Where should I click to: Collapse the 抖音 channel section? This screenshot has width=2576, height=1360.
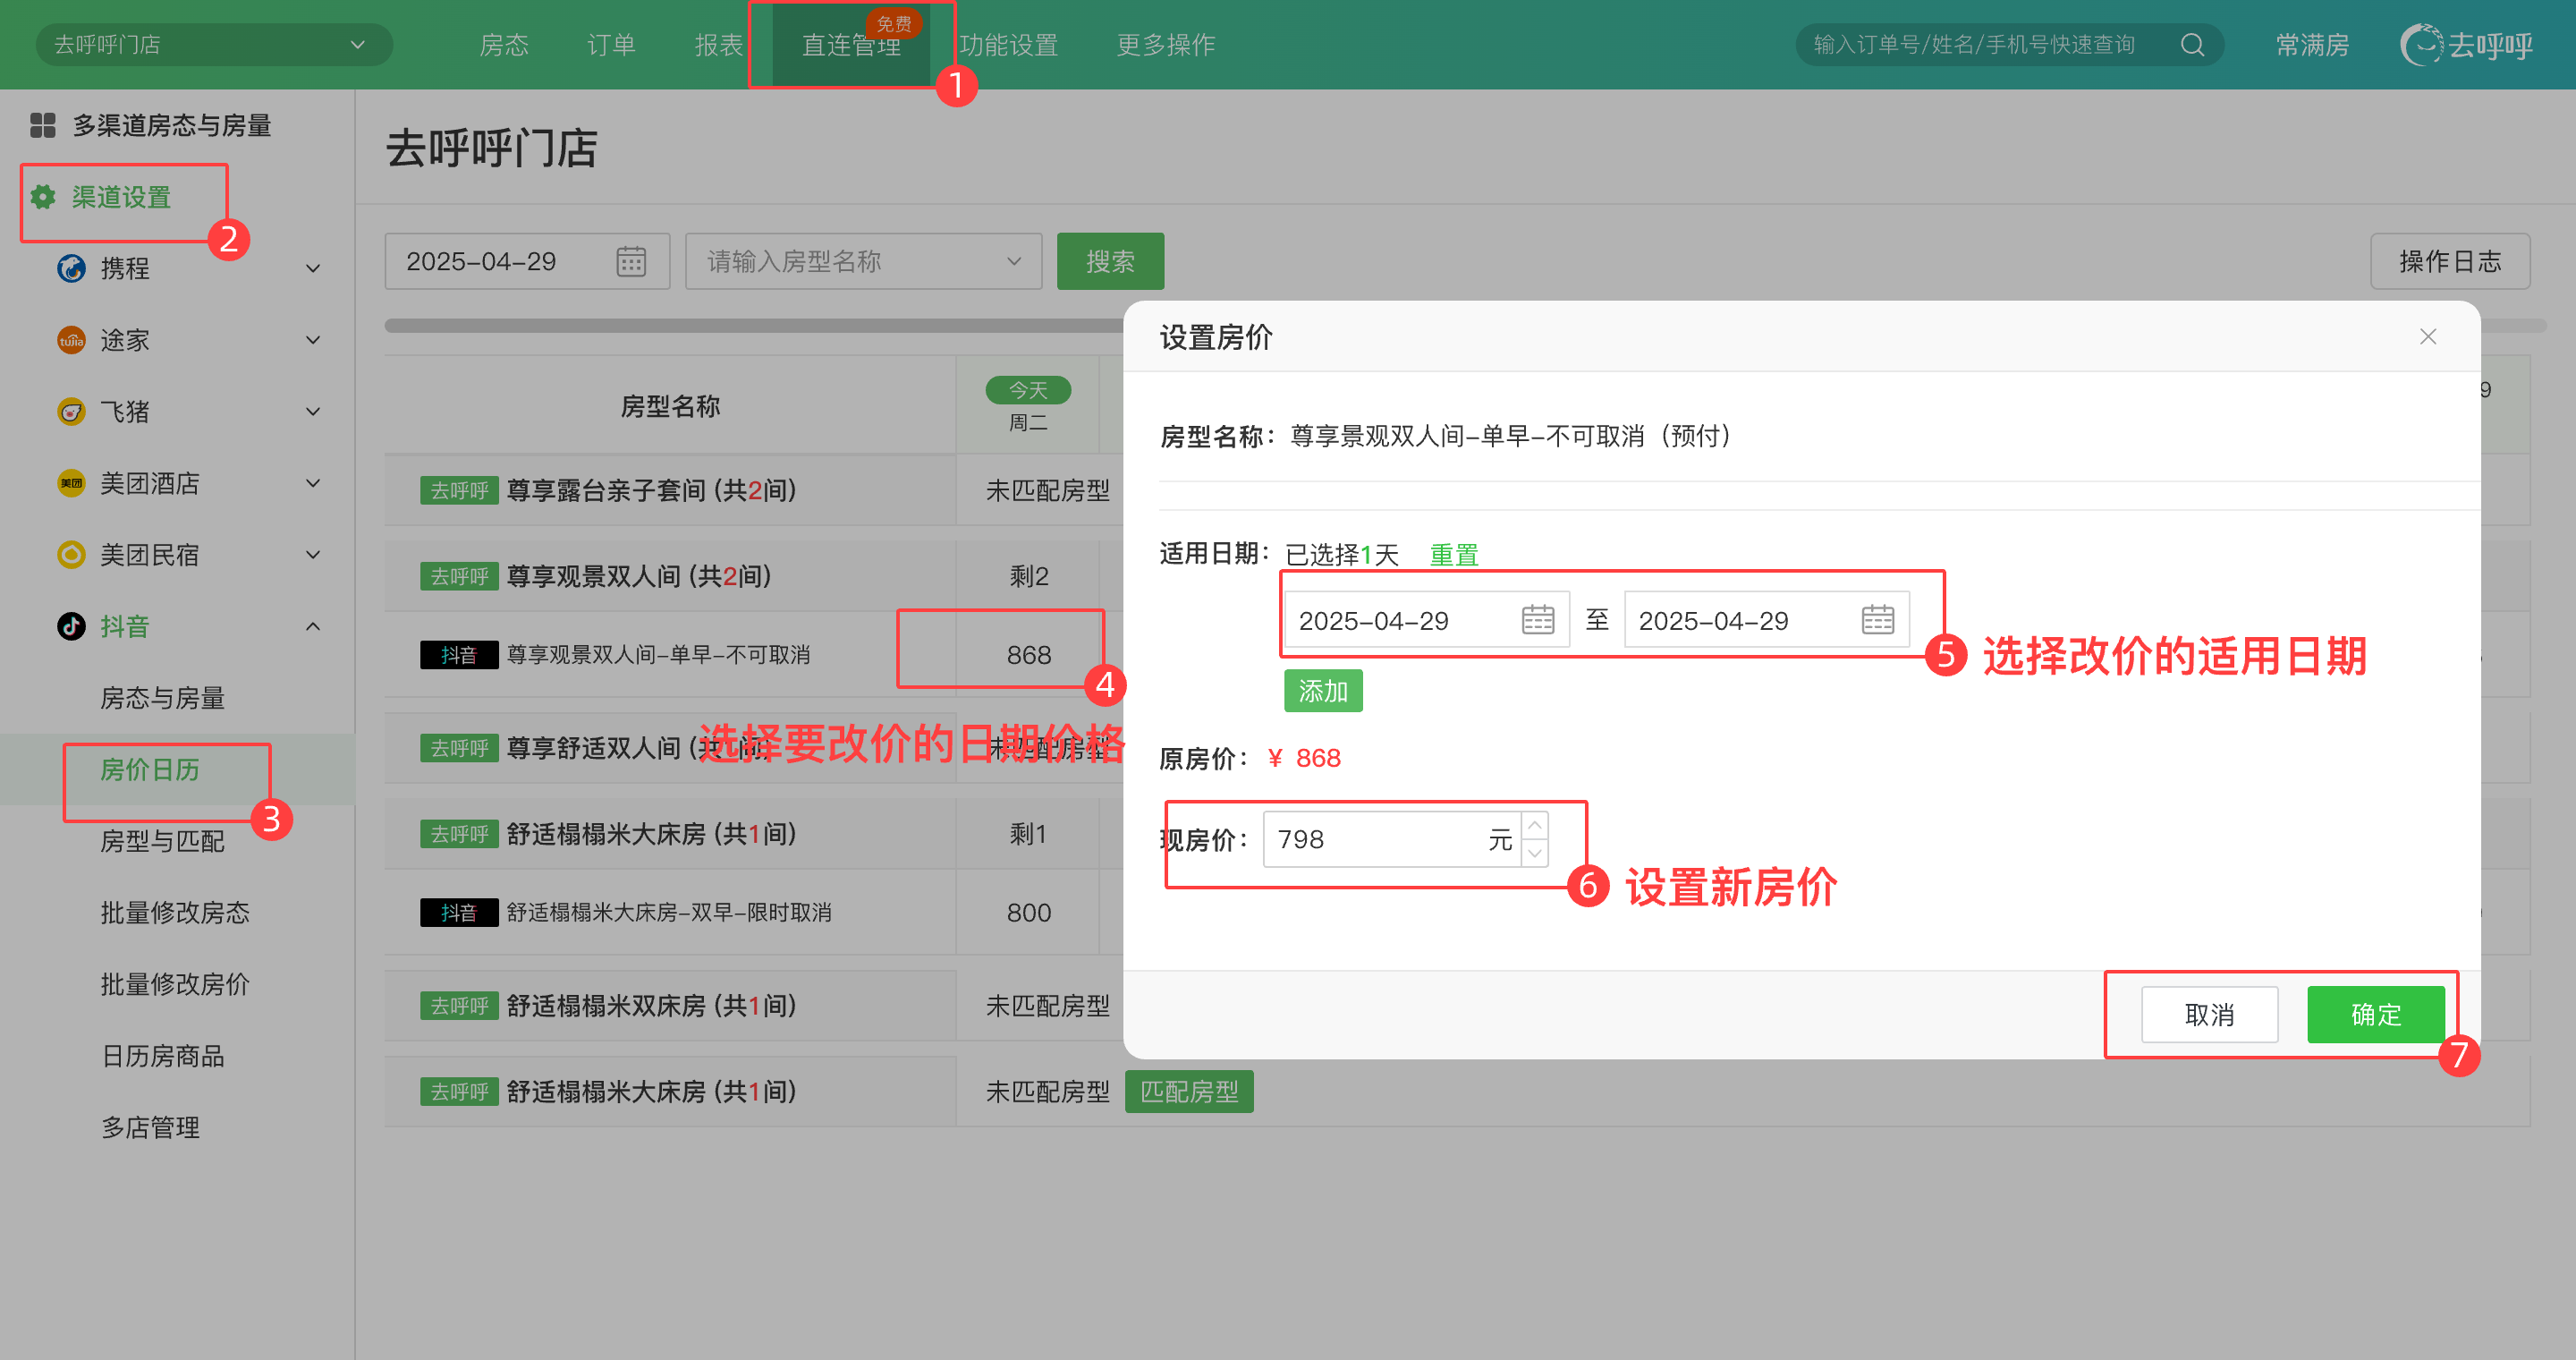click(x=313, y=626)
